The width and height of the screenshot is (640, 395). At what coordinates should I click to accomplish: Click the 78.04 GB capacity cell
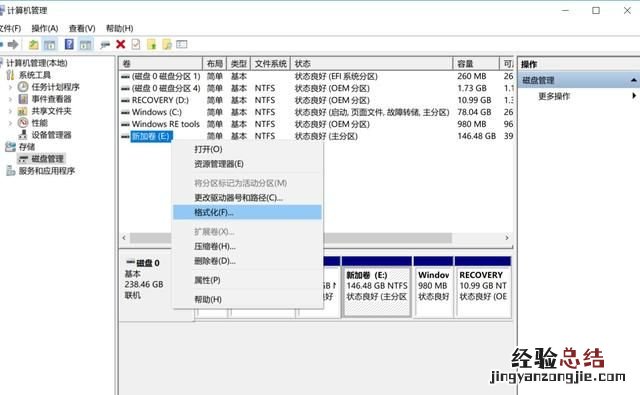click(x=474, y=112)
